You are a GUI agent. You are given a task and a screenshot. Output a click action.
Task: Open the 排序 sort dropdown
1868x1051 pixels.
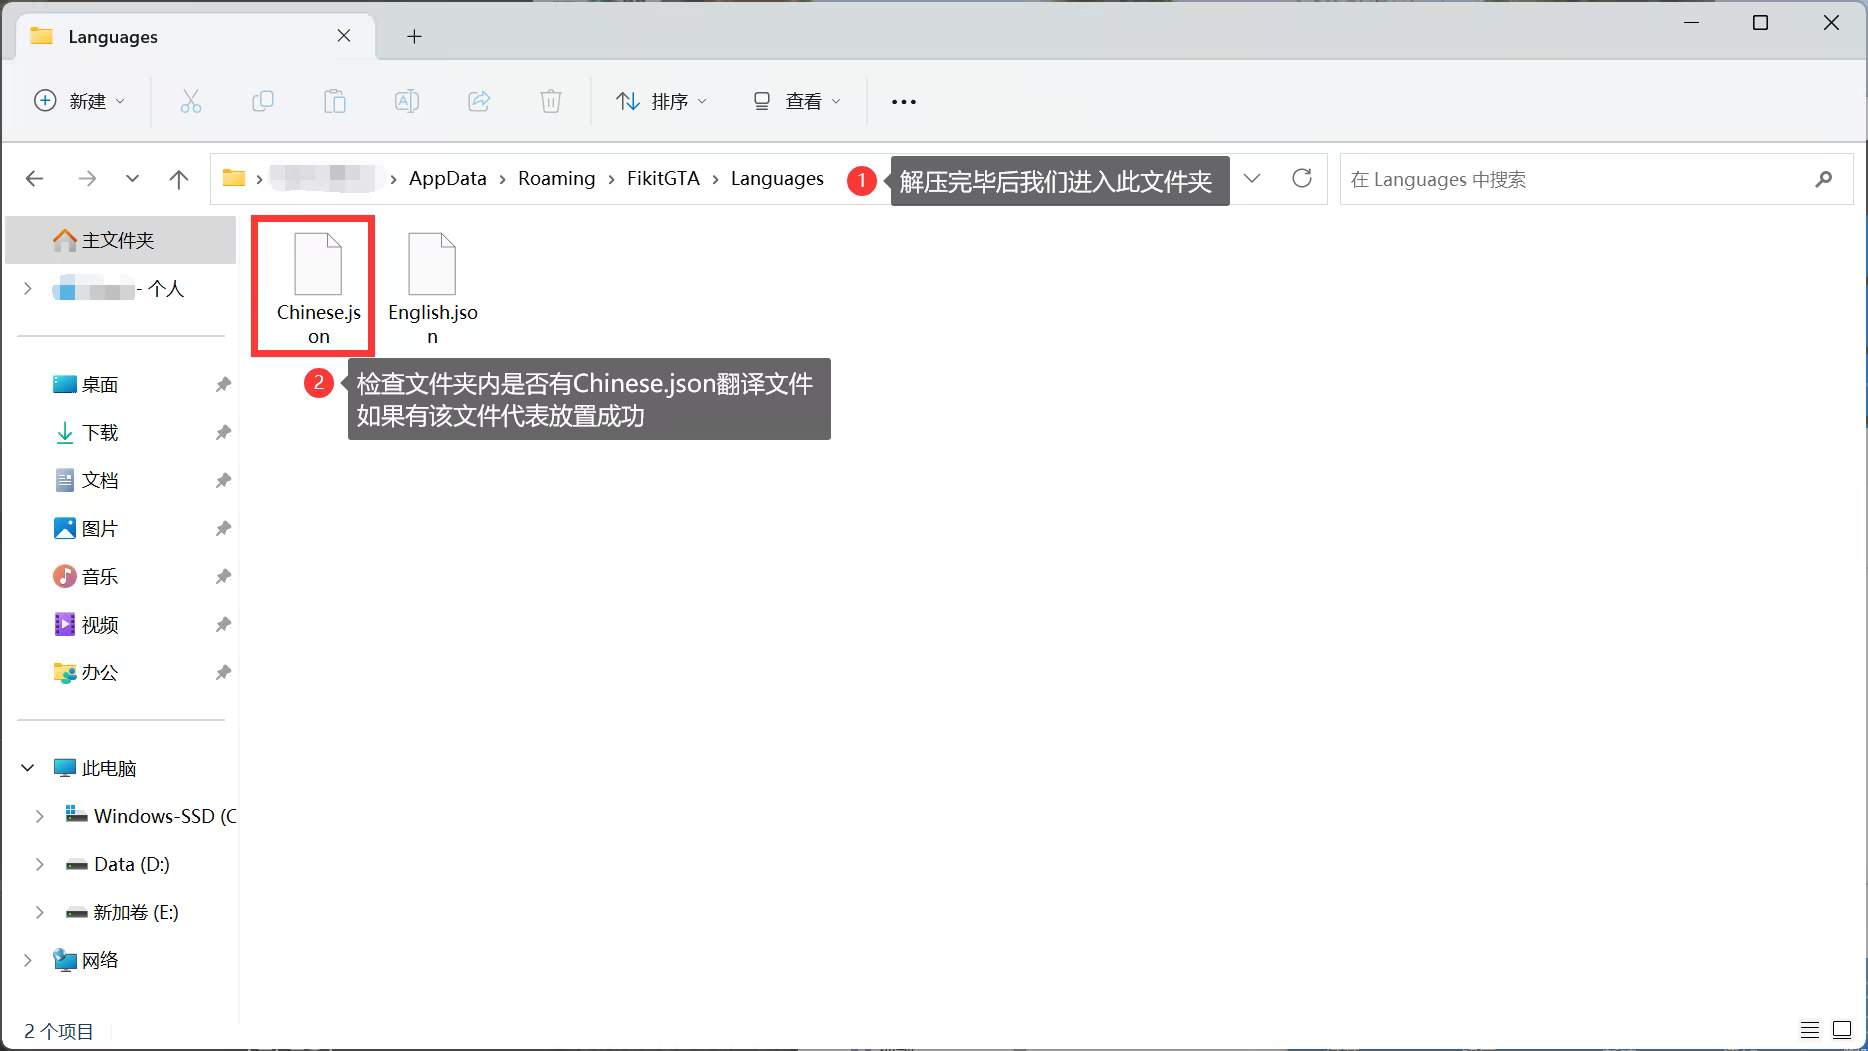pyautogui.click(x=663, y=101)
